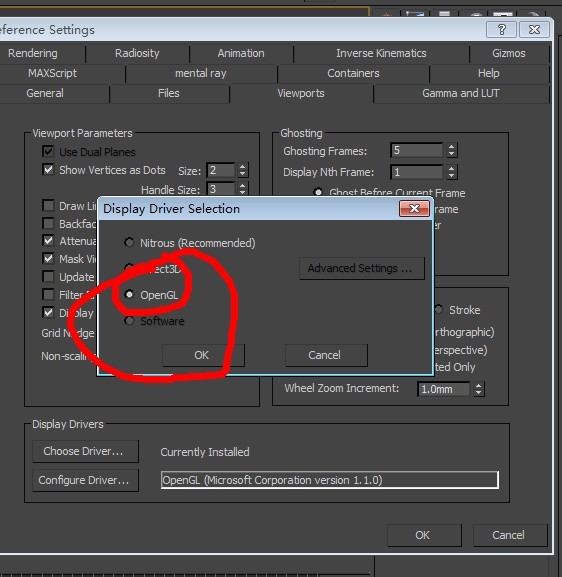Open the mental ray tab
The width and height of the screenshot is (562, 577).
pyautogui.click(x=201, y=73)
